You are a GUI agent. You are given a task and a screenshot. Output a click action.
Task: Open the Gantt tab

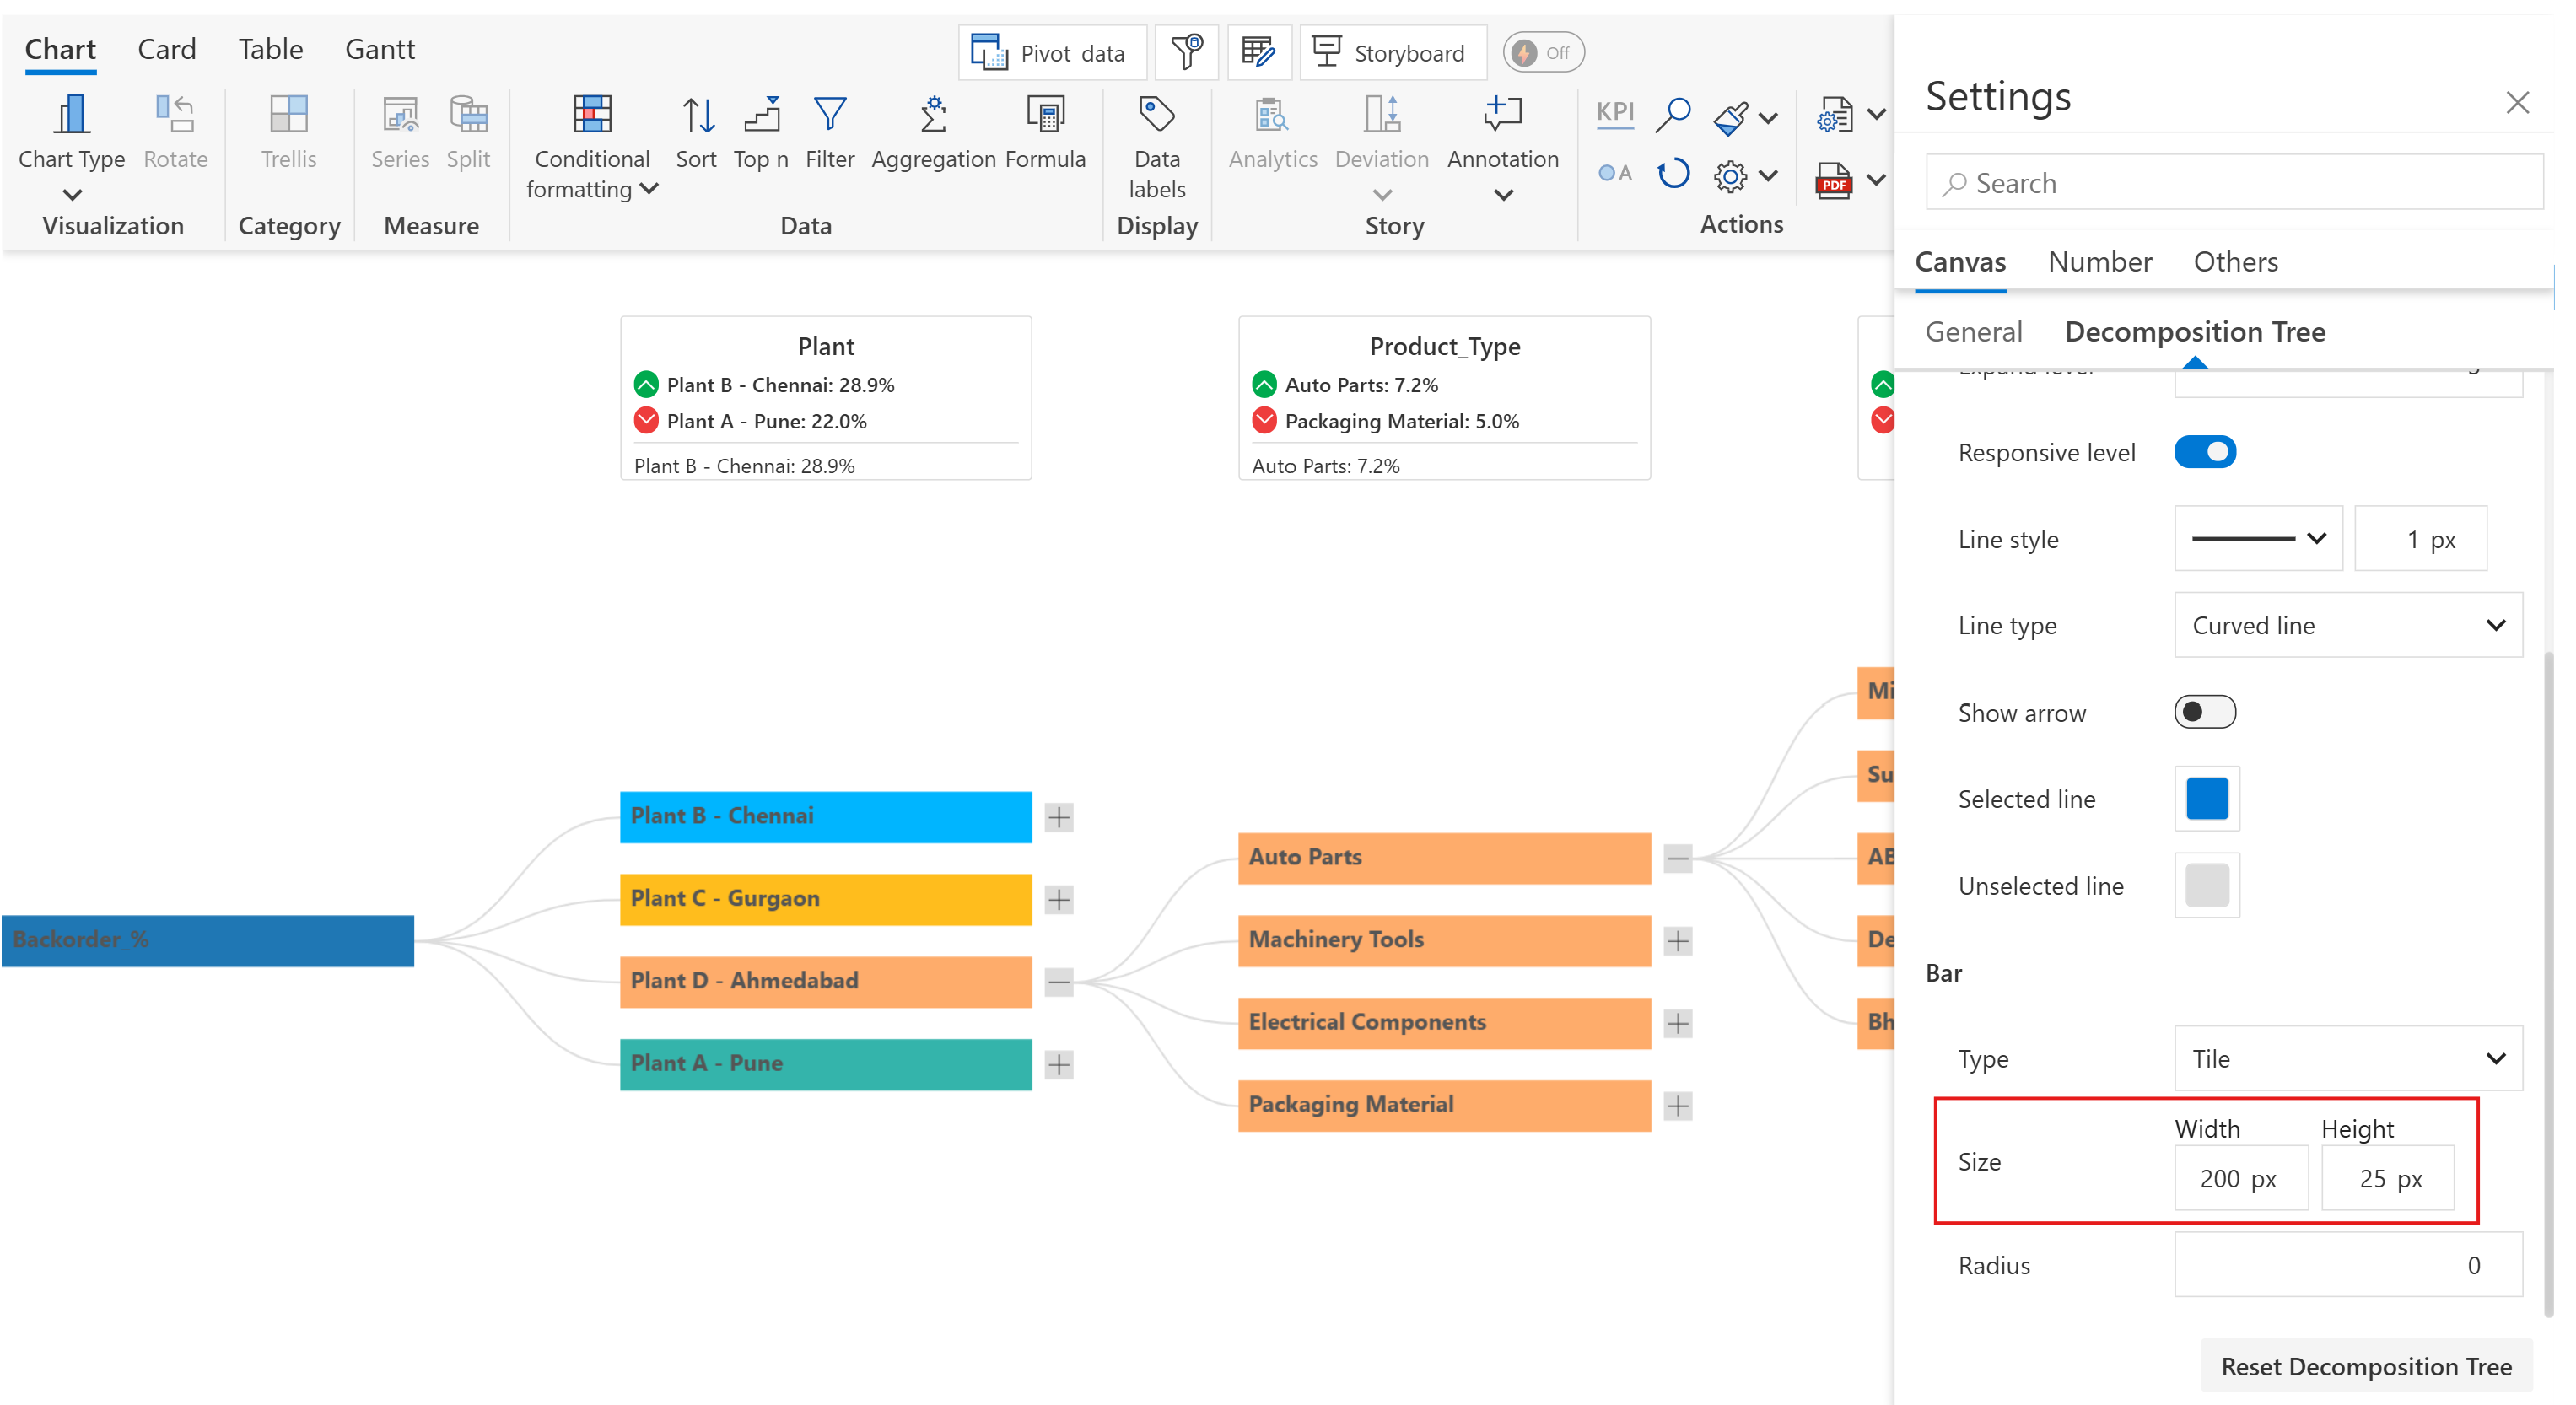379,49
